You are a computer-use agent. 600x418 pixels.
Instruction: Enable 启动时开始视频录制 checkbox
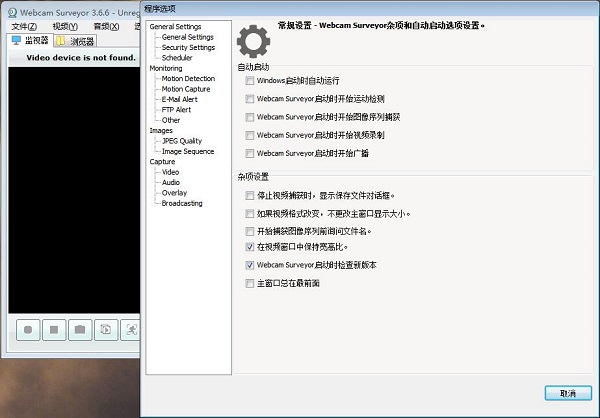pyautogui.click(x=249, y=135)
